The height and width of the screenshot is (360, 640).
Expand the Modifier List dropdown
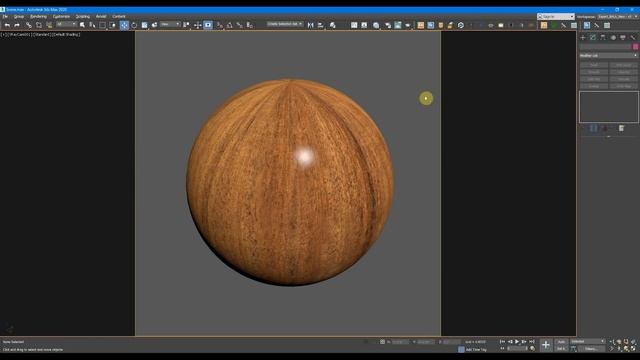(608, 56)
